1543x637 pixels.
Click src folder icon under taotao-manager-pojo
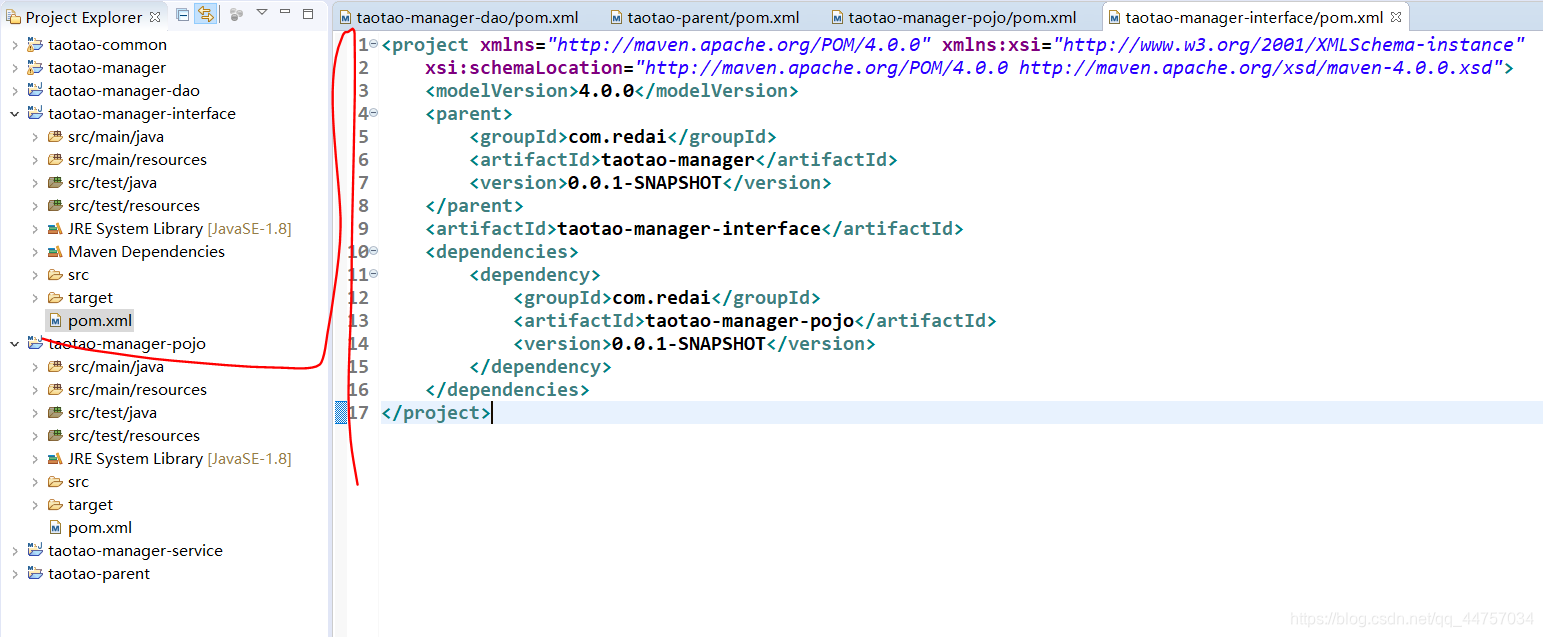click(55, 482)
